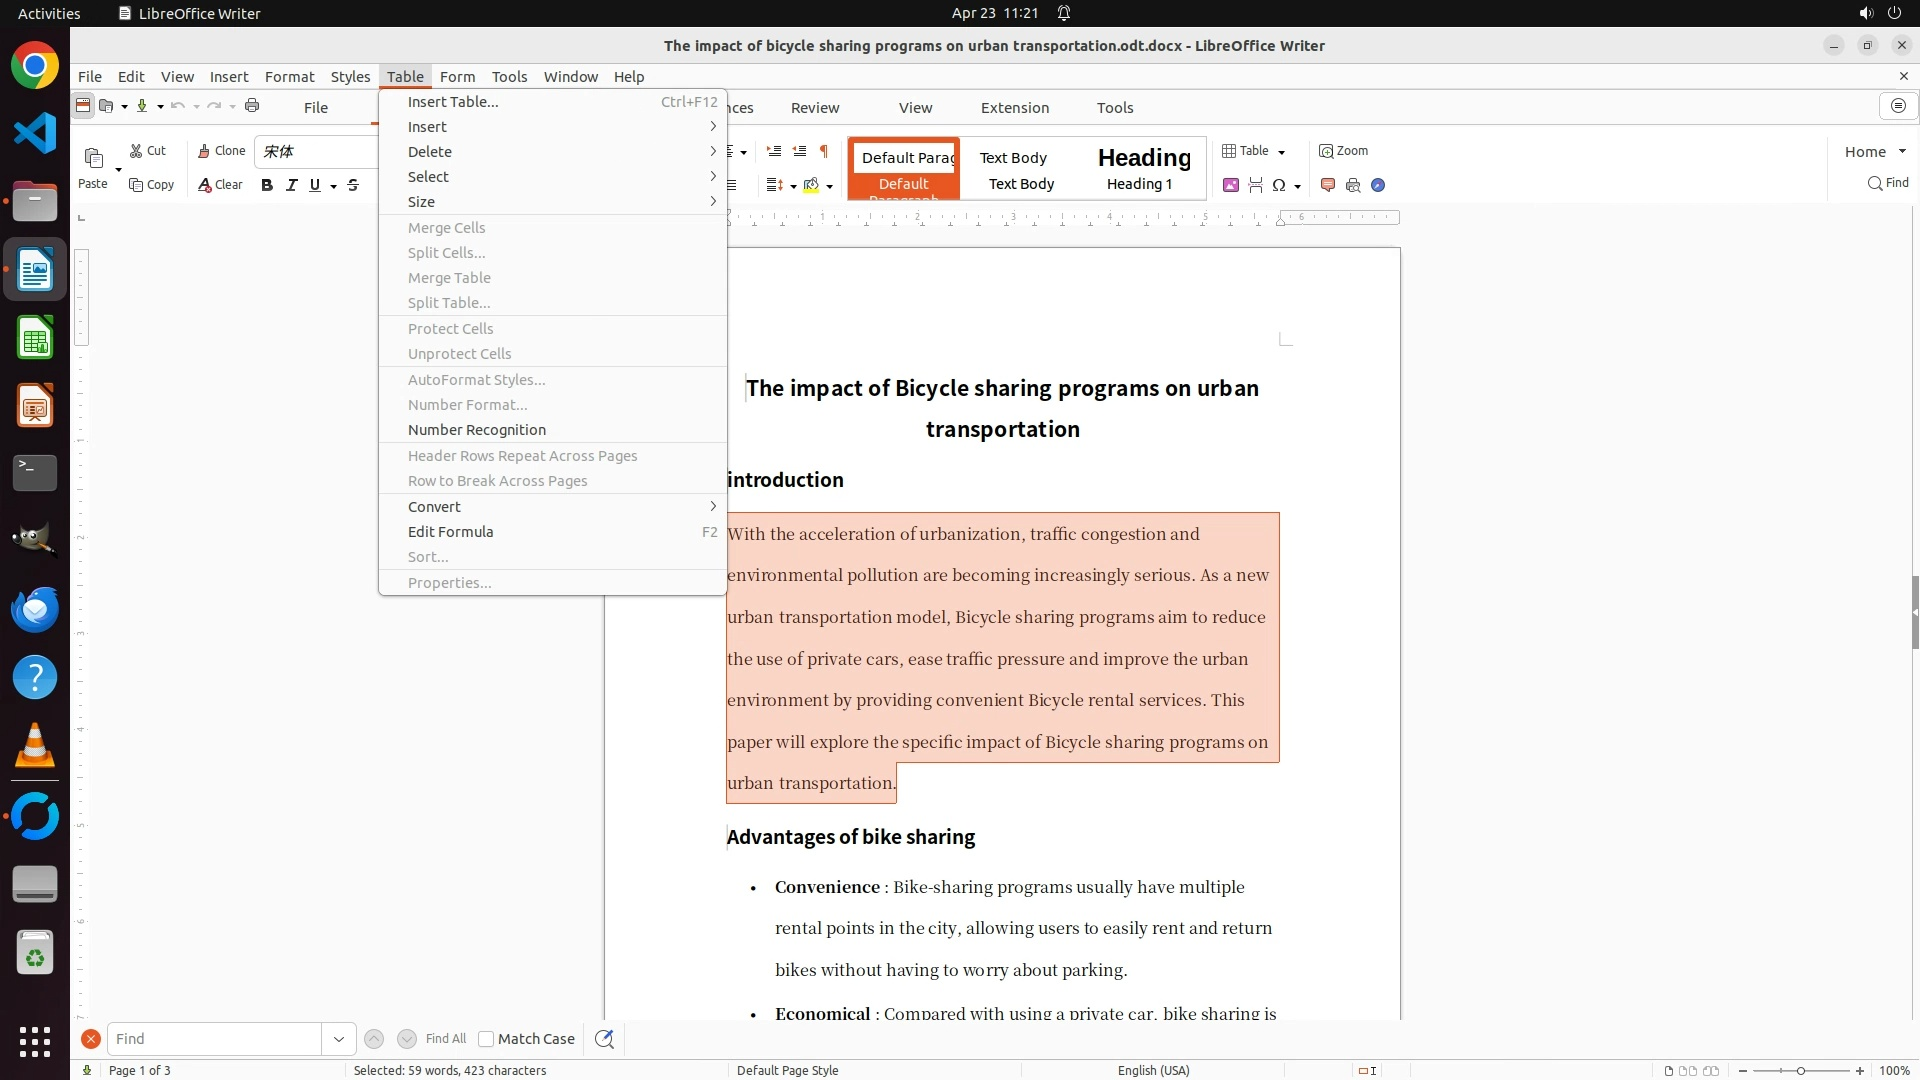1920x1080 pixels.
Task: Click Edit Formula menu entry
Action: (450, 532)
